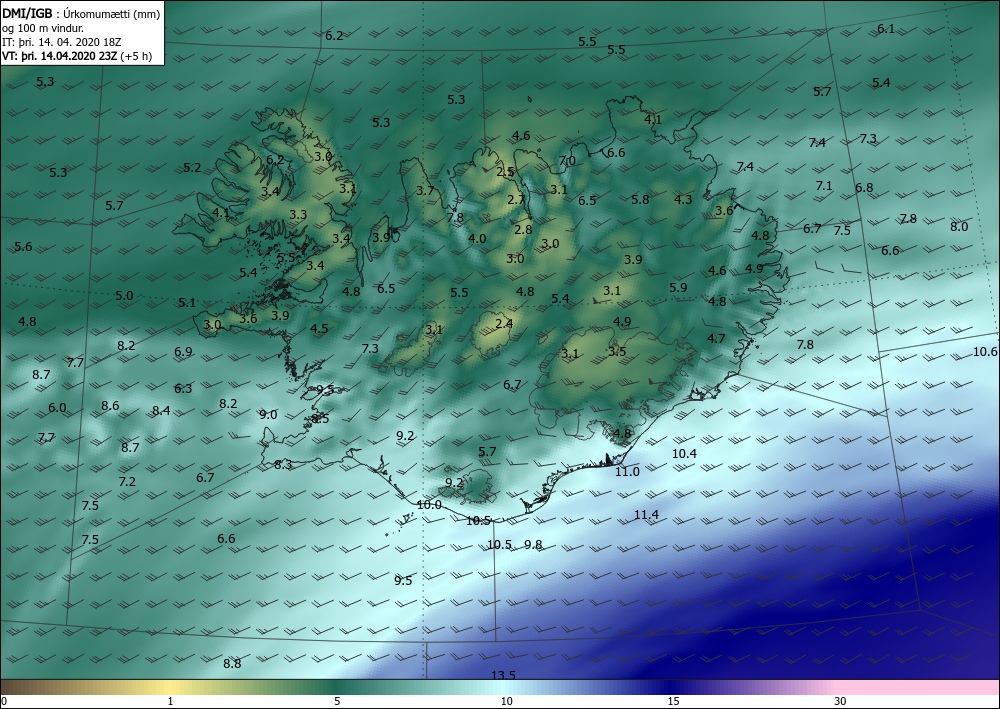
Task: Click the 5.0 value west of Snæfellsnes
Action: tap(124, 295)
